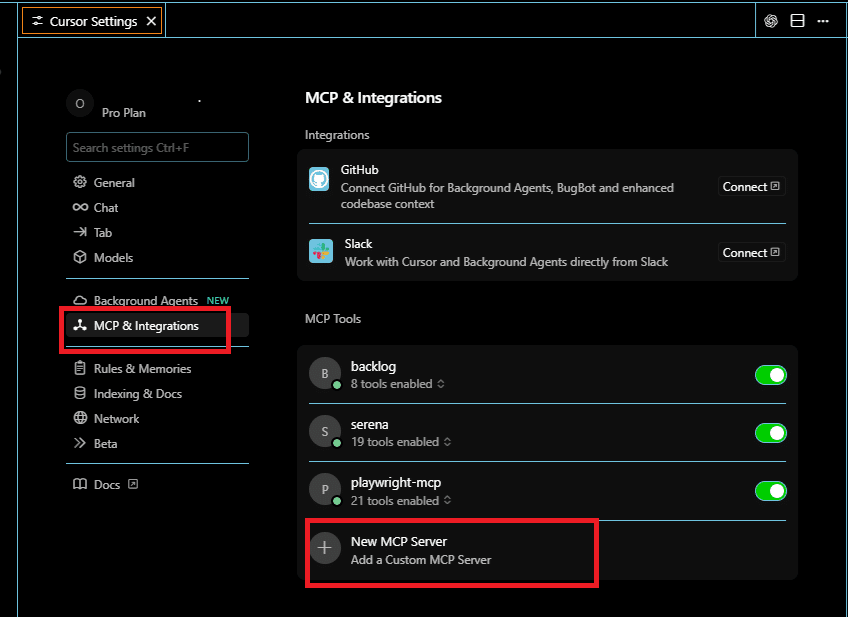Screen dimensions: 848x617
Task: Click the GitHub logo icon
Action: coord(319,179)
